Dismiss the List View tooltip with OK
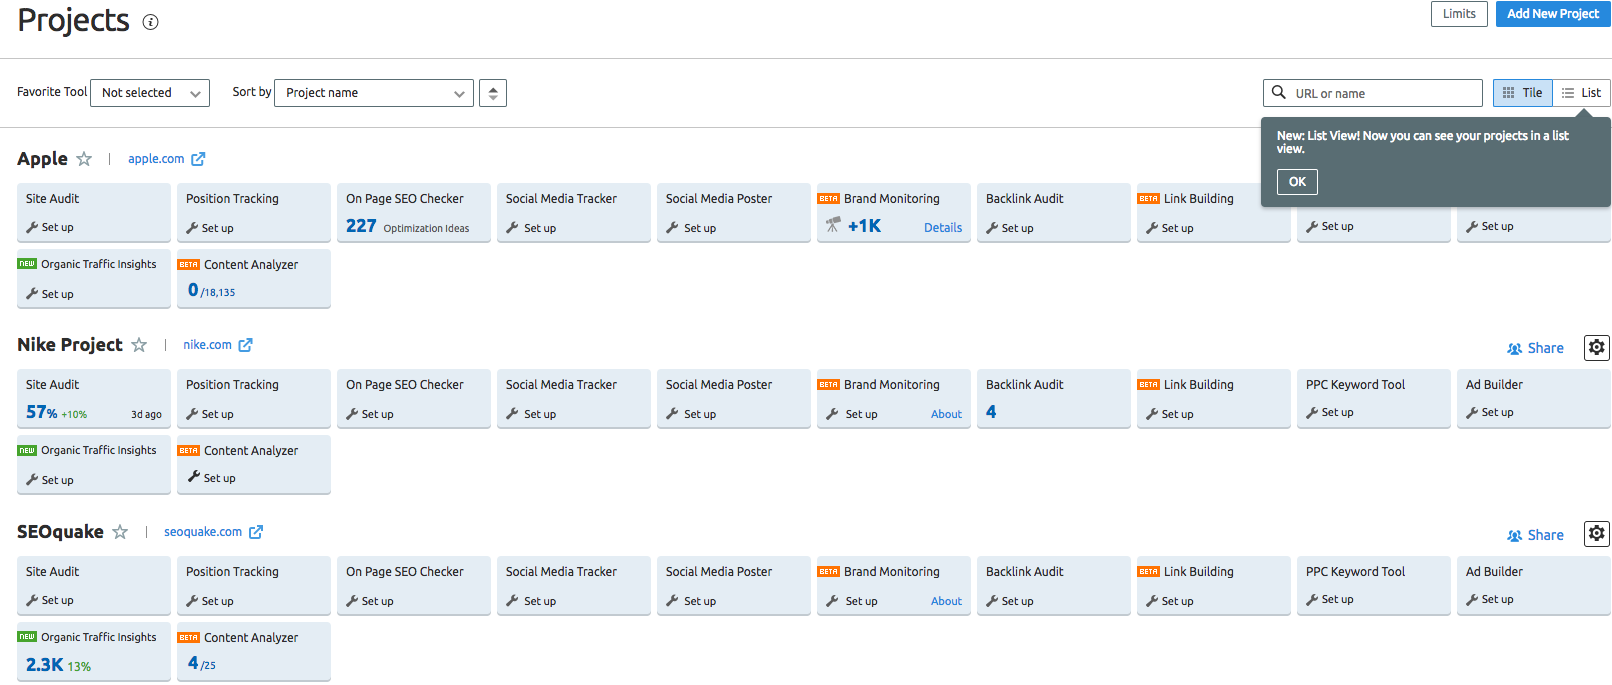Image resolution: width=1612 pixels, height=685 pixels. tap(1297, 182)
